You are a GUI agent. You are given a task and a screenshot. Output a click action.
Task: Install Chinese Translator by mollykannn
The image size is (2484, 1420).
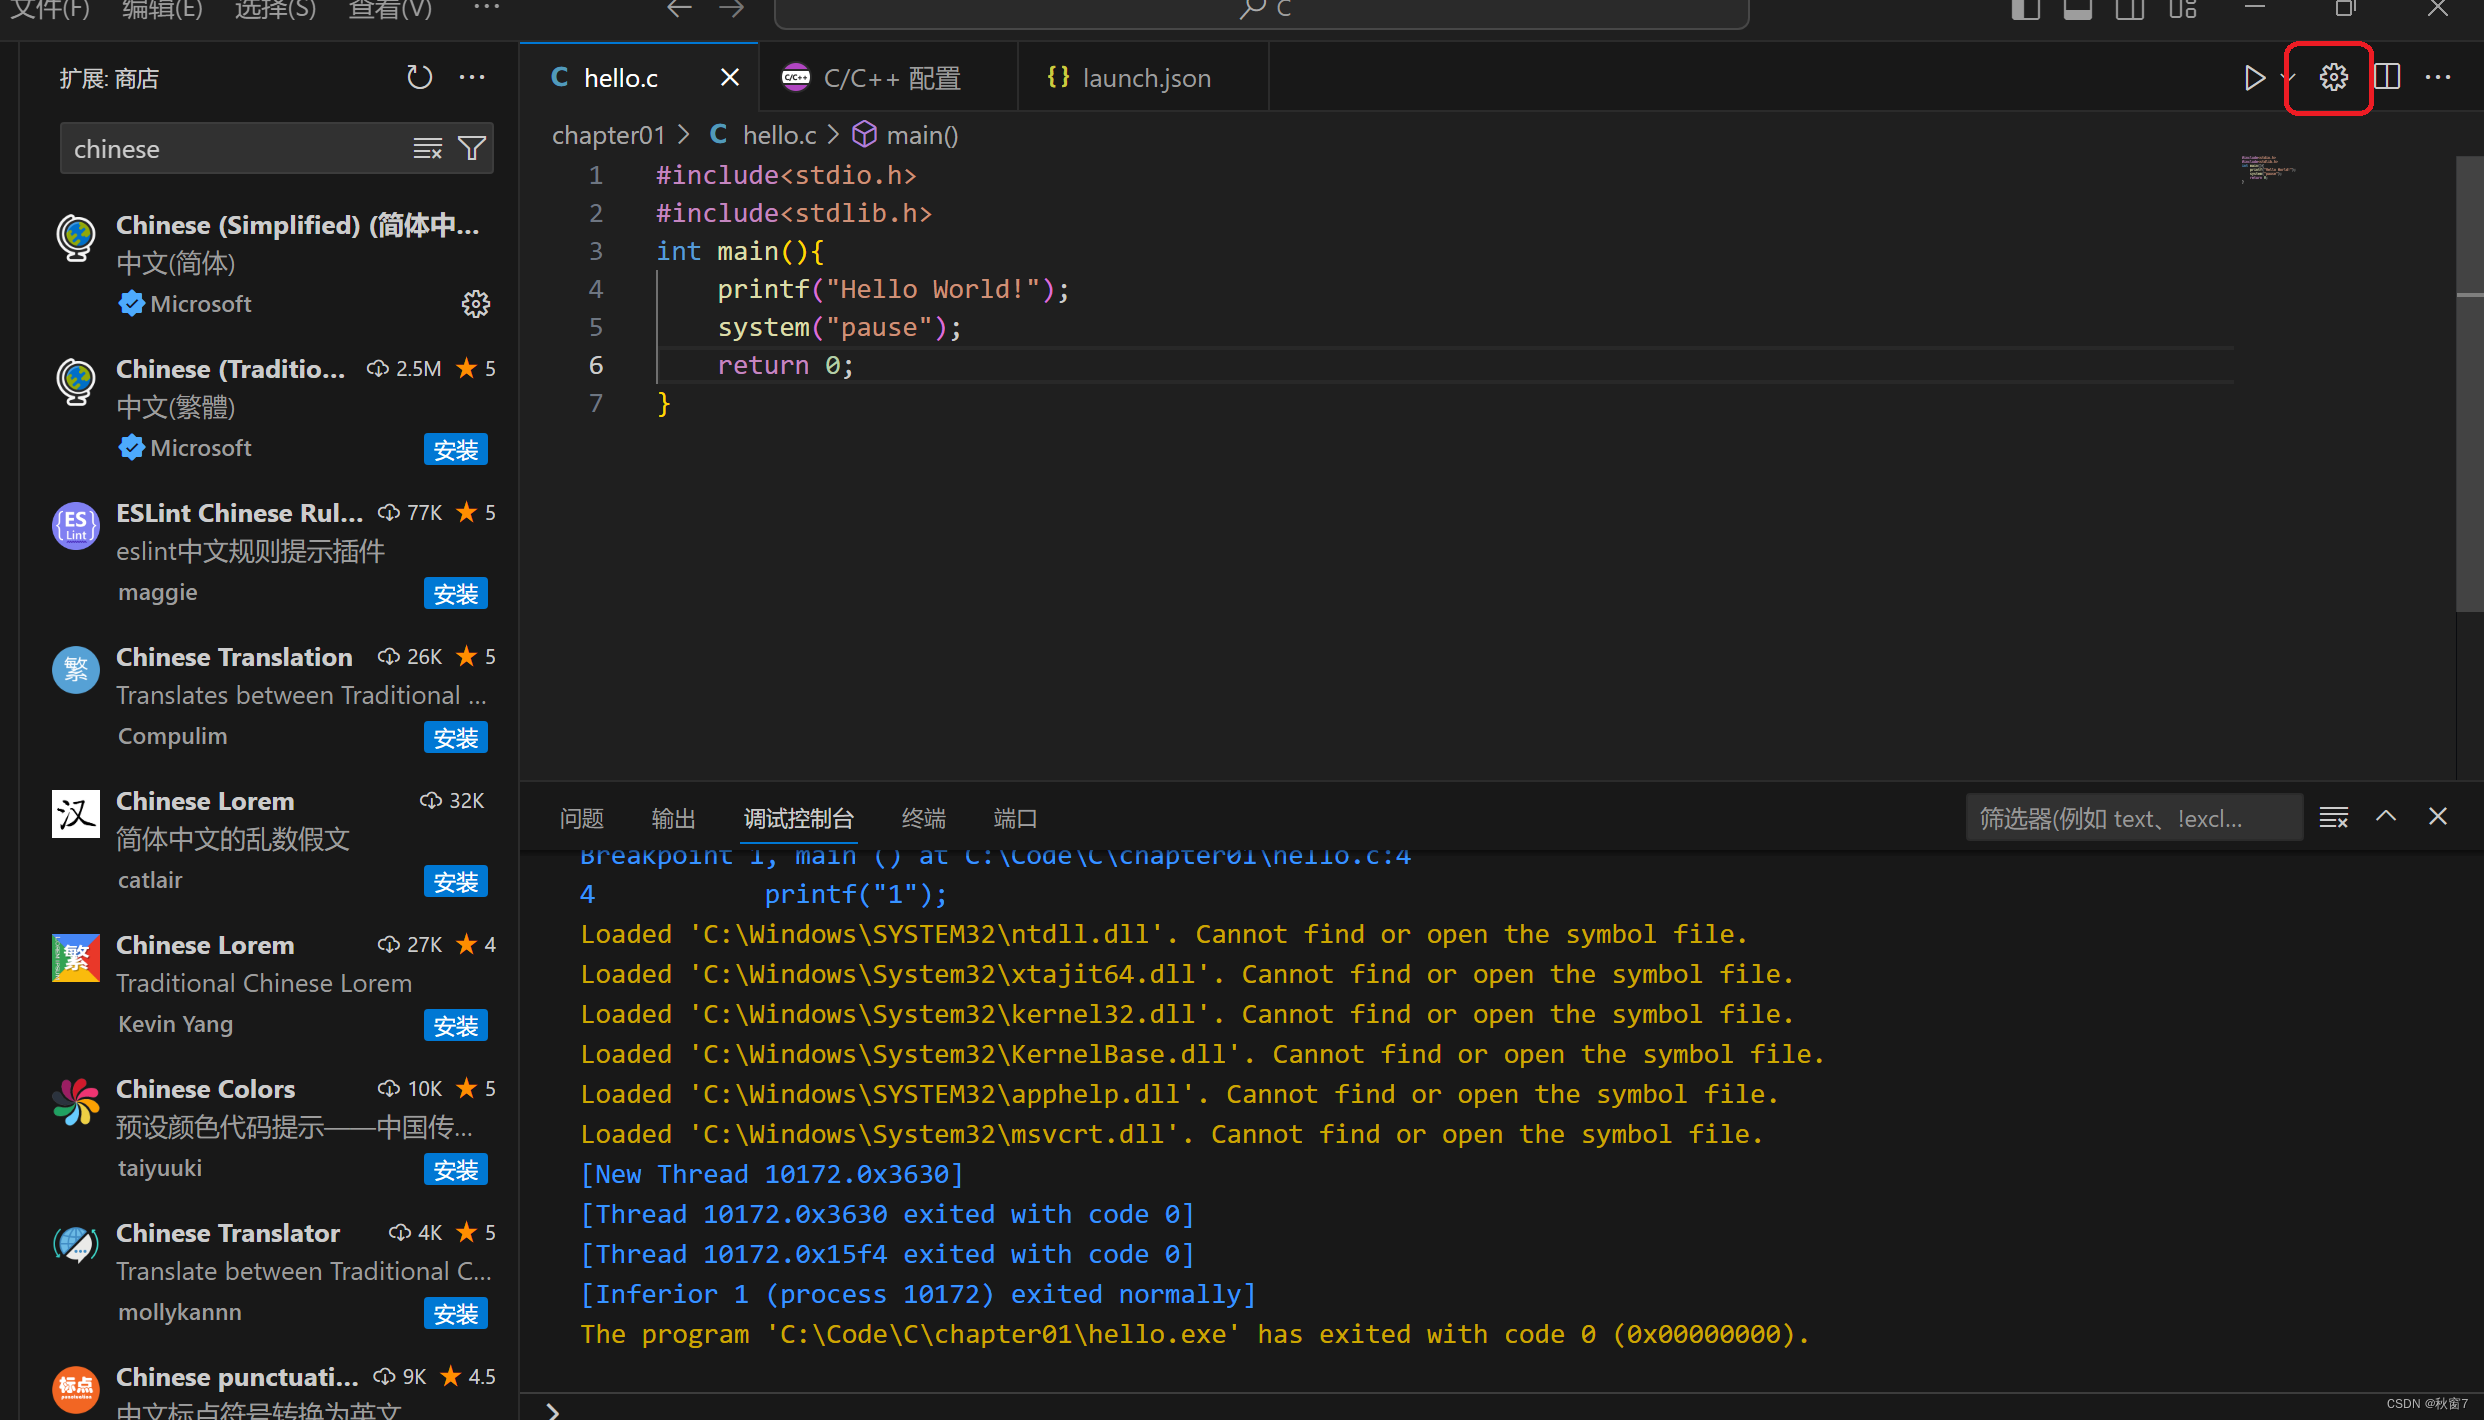point(456,1314)
